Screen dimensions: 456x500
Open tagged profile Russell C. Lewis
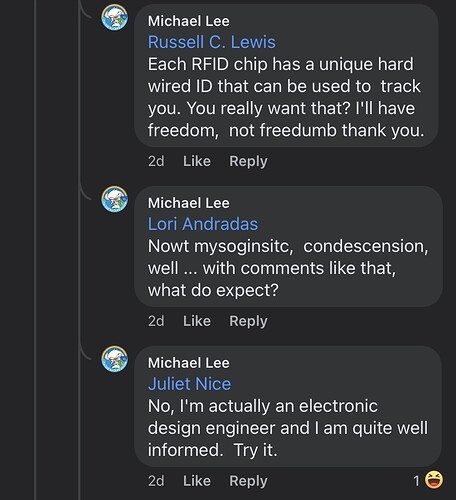click(x=212, y=42)
